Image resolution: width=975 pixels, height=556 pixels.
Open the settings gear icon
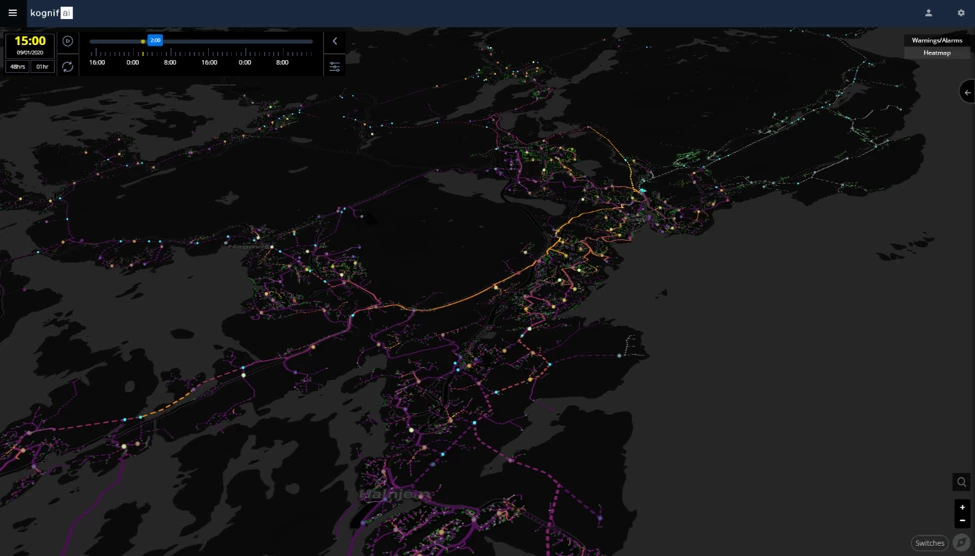[961, 13]
